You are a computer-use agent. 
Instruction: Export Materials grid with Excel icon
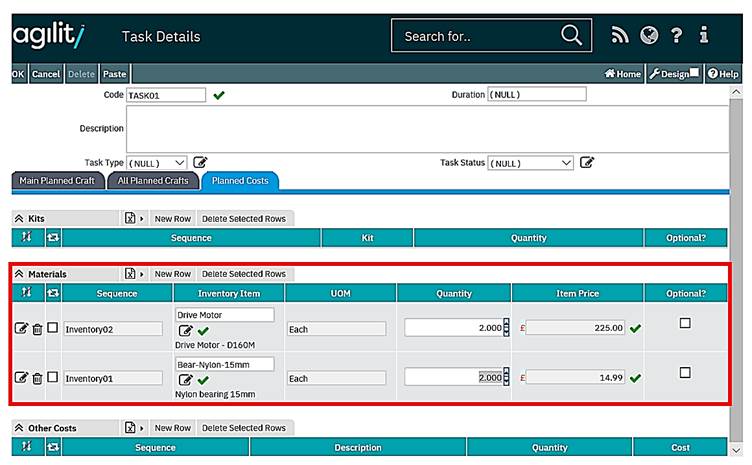click(x=130, y=273)
